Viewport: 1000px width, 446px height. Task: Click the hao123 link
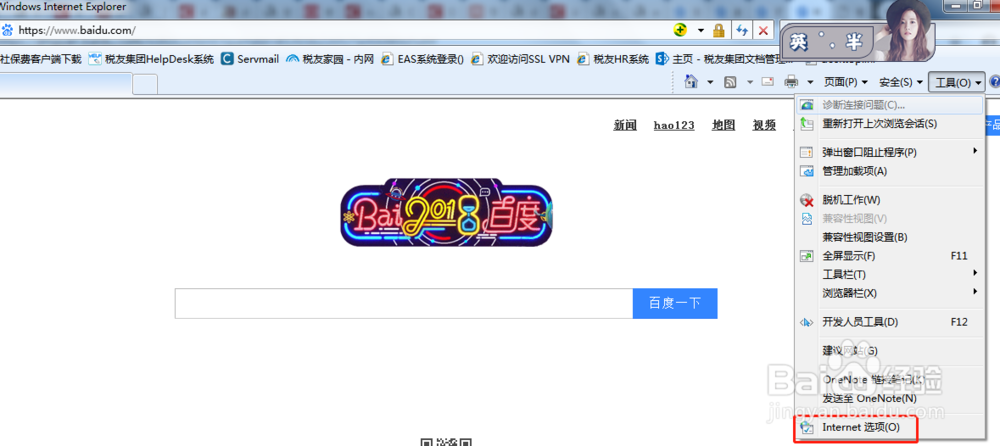tap(674, 125)
